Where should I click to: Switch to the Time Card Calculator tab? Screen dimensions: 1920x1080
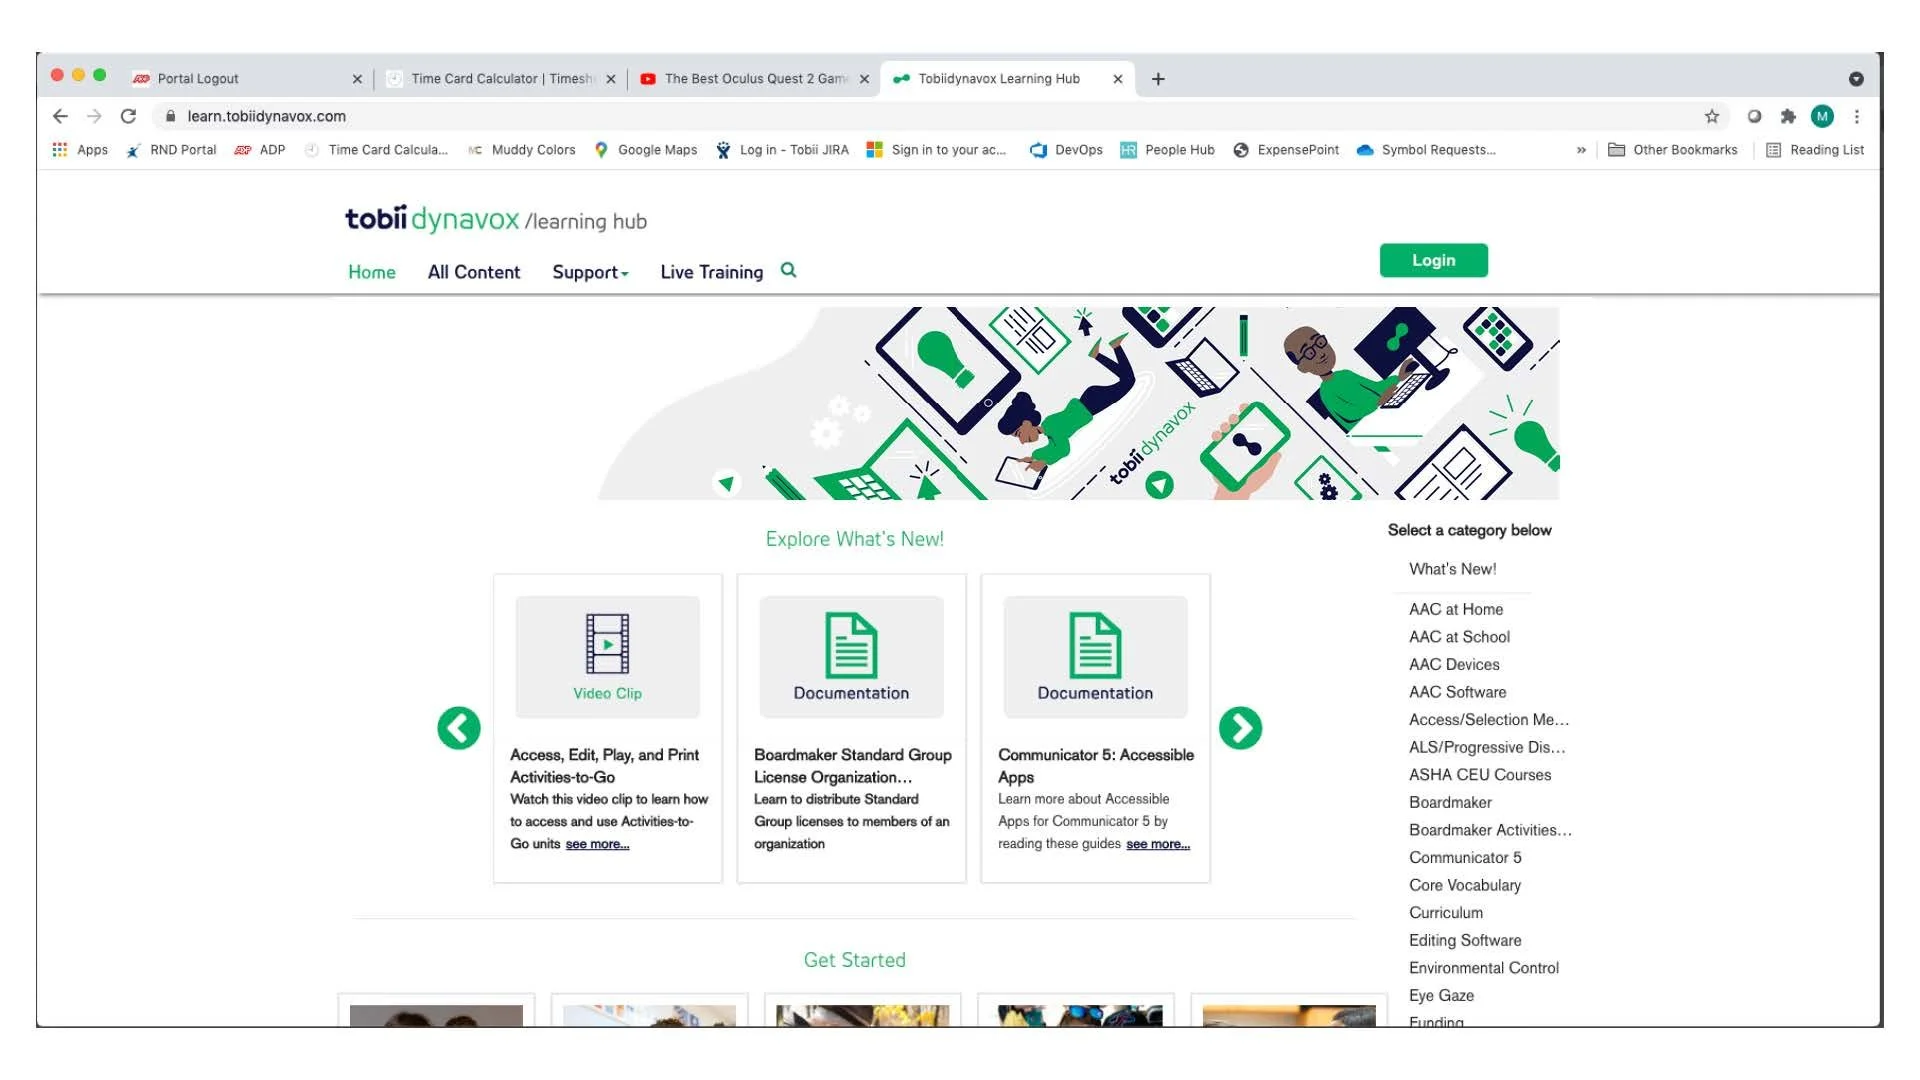coord(500,79)
